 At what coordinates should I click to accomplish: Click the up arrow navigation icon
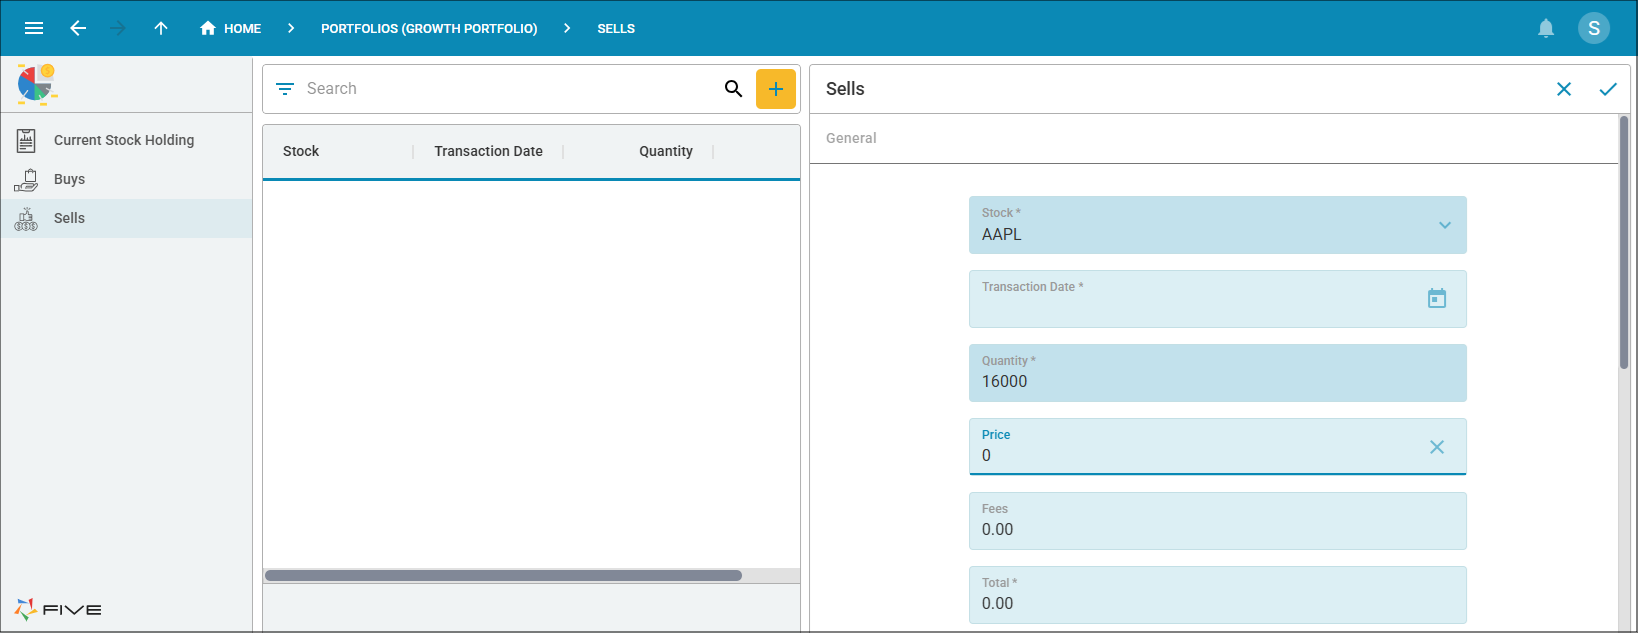click(161, 28)
